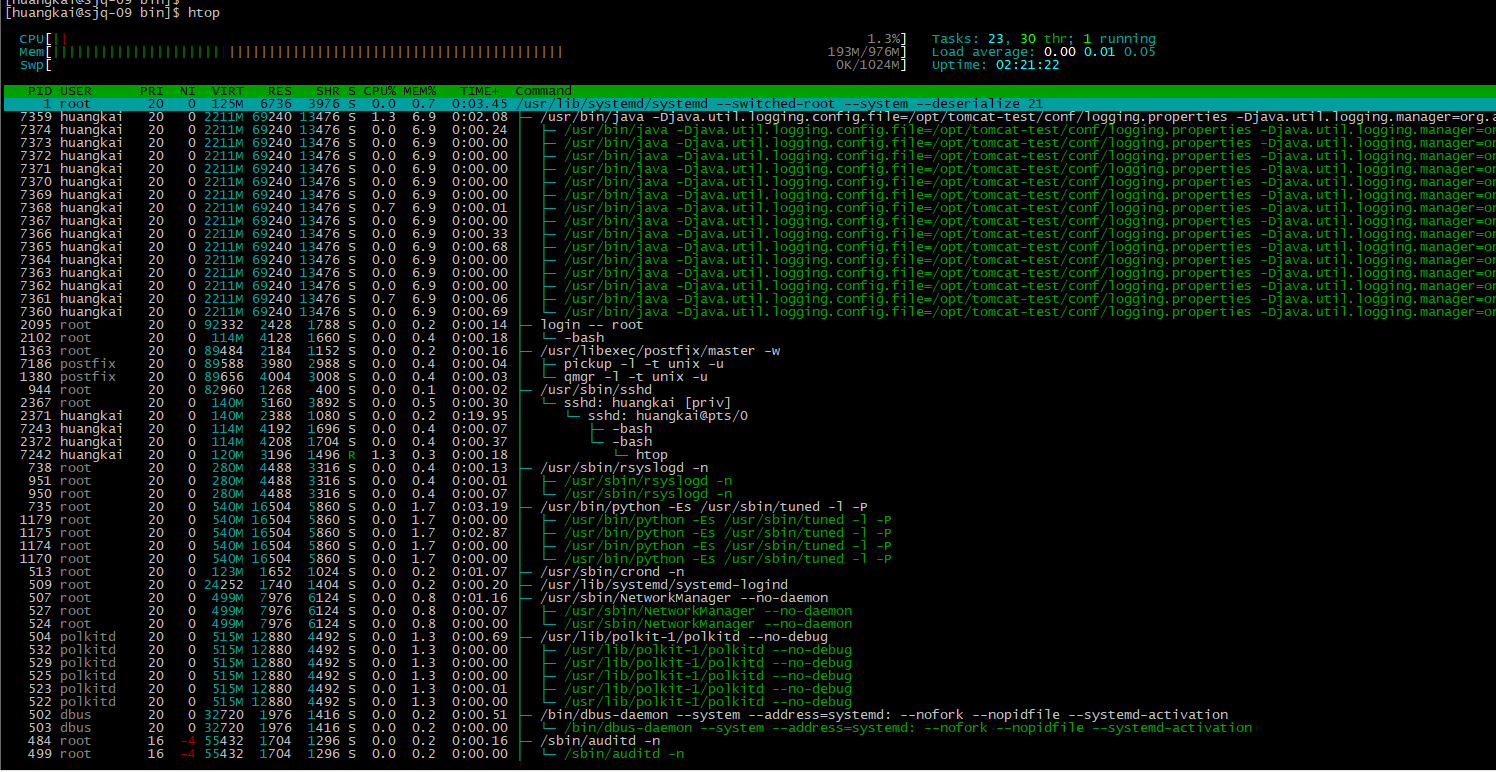The height and width of the screenshot is (772, 1496).
Task: Select polkitd parent process PID 504
Action: tap(748, 637)
